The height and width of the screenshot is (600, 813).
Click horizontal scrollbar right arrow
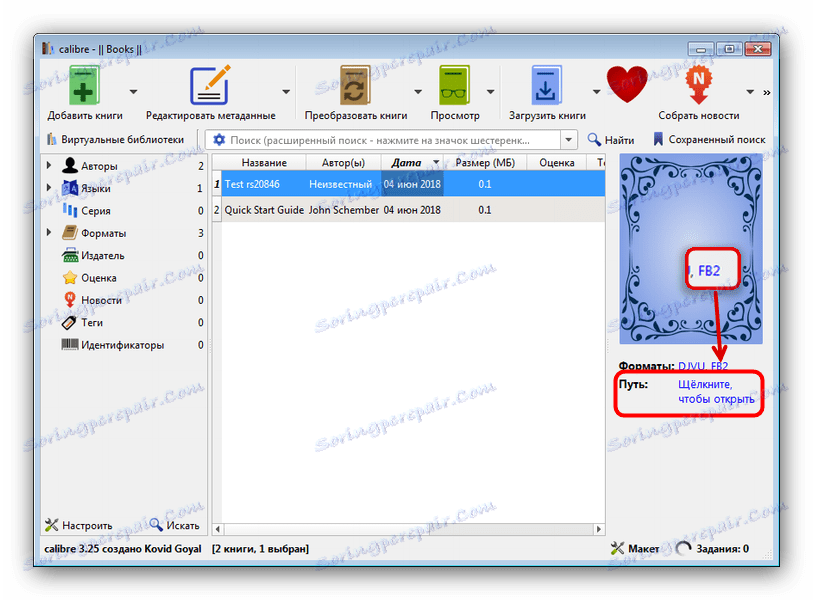click(599, 529)
